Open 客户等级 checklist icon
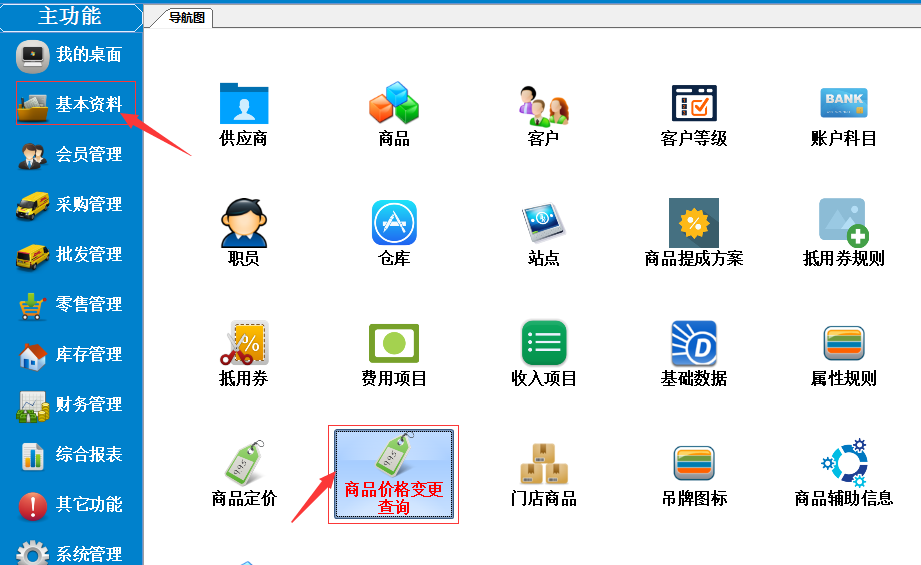Image resolution: width=921 pixels, height=565 pixels. 694,115
